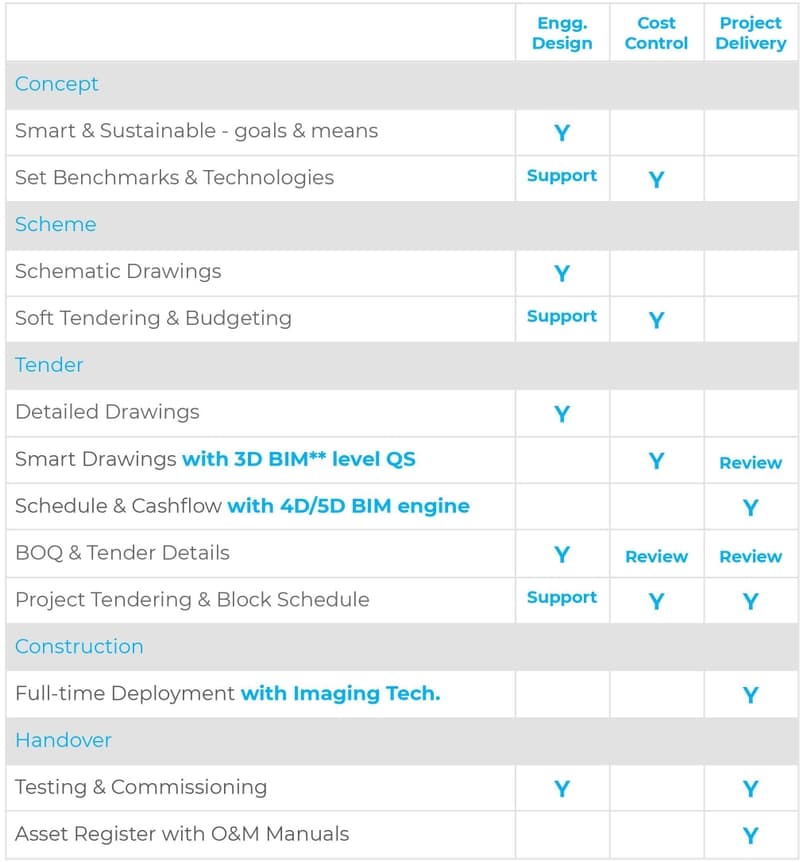The width and height of the screenshot is (800, 862).
Task: Click the Construction section heading
Action: [x=79, y=646]
